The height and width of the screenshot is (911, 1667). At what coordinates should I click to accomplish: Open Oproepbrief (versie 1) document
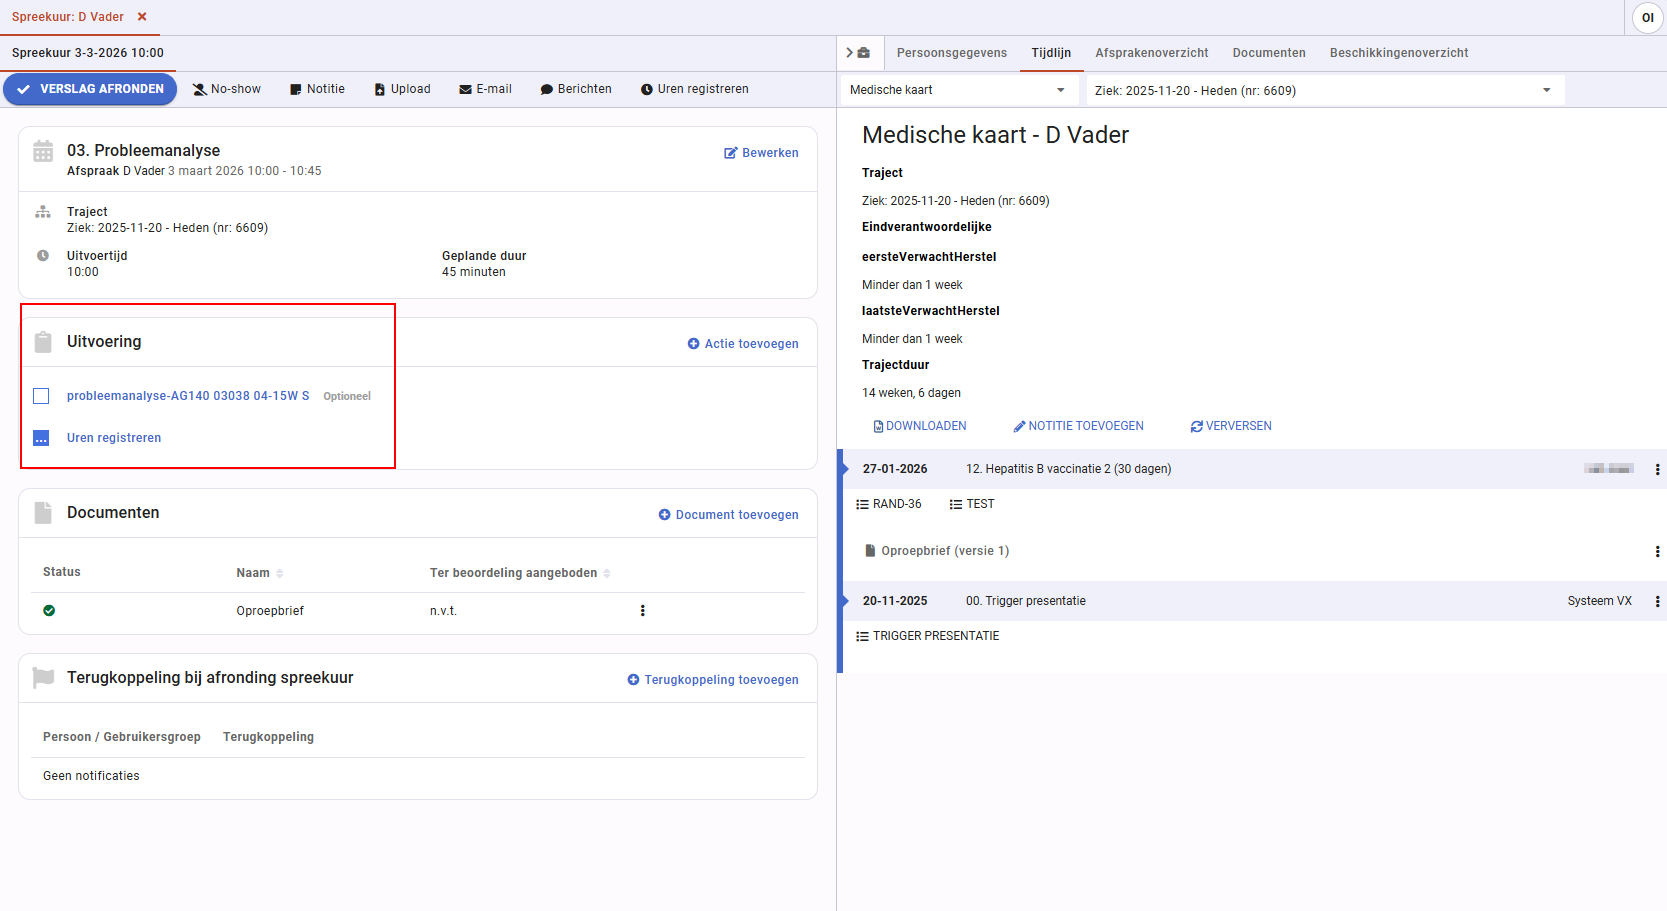[937, 551]
